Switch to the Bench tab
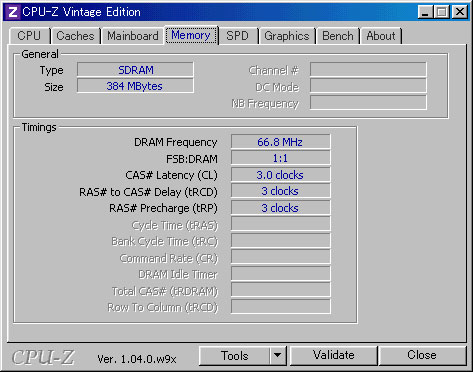This screenshot has height=372, width=473. point(338,36)
